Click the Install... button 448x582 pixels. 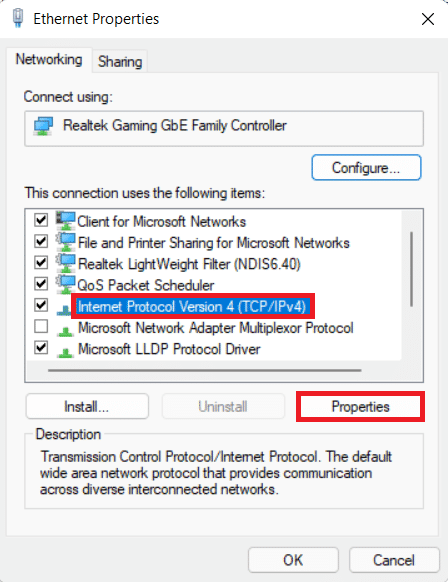click(87, 406)
